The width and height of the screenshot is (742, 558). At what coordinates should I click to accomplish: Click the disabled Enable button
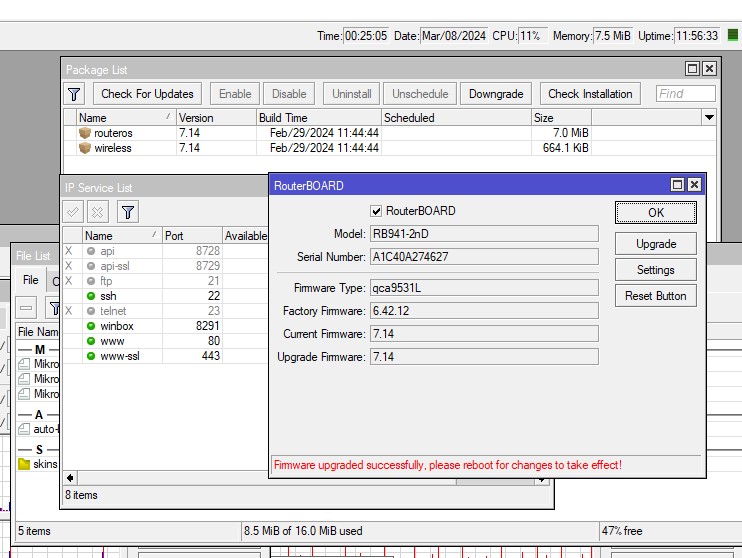235,94
